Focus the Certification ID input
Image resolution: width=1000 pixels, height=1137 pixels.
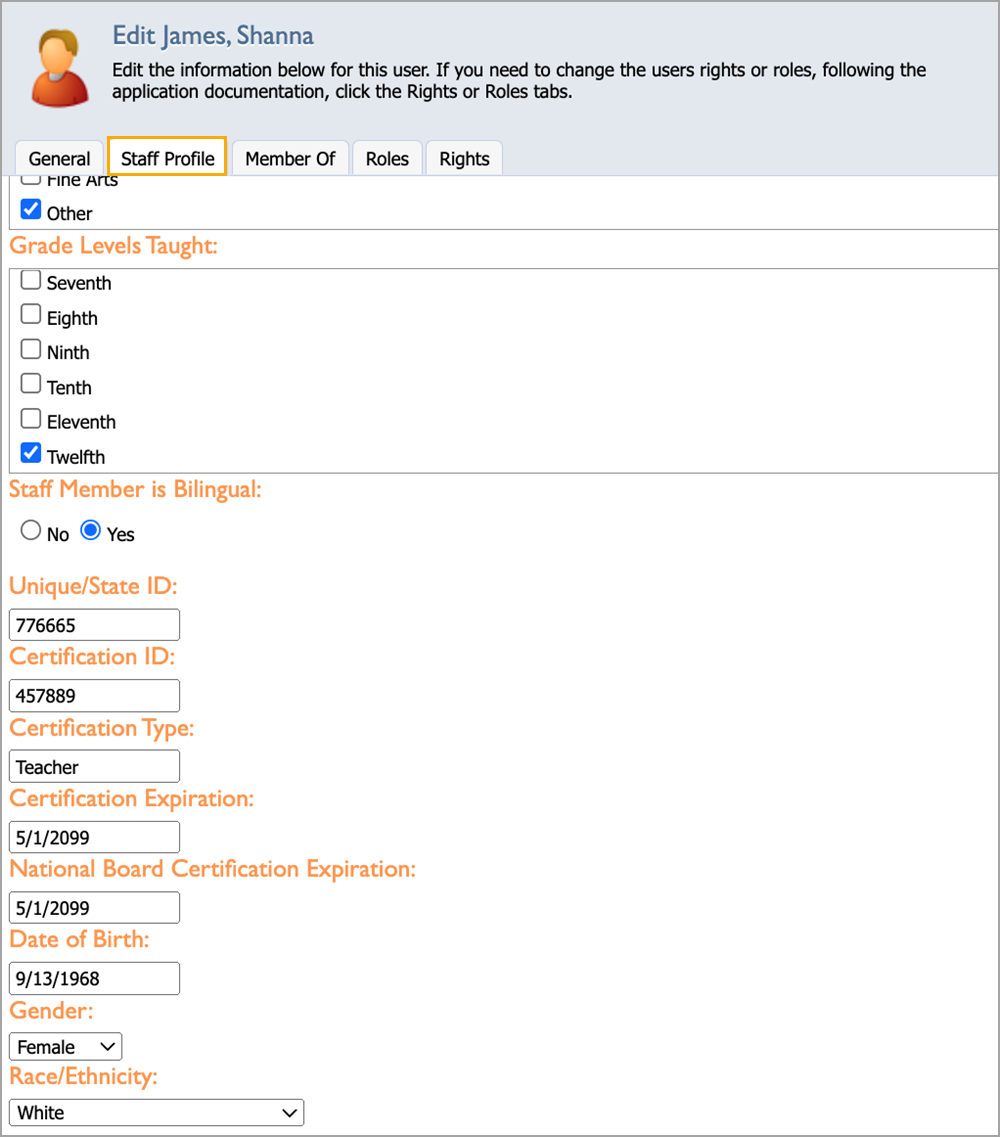tap(94, 695)
